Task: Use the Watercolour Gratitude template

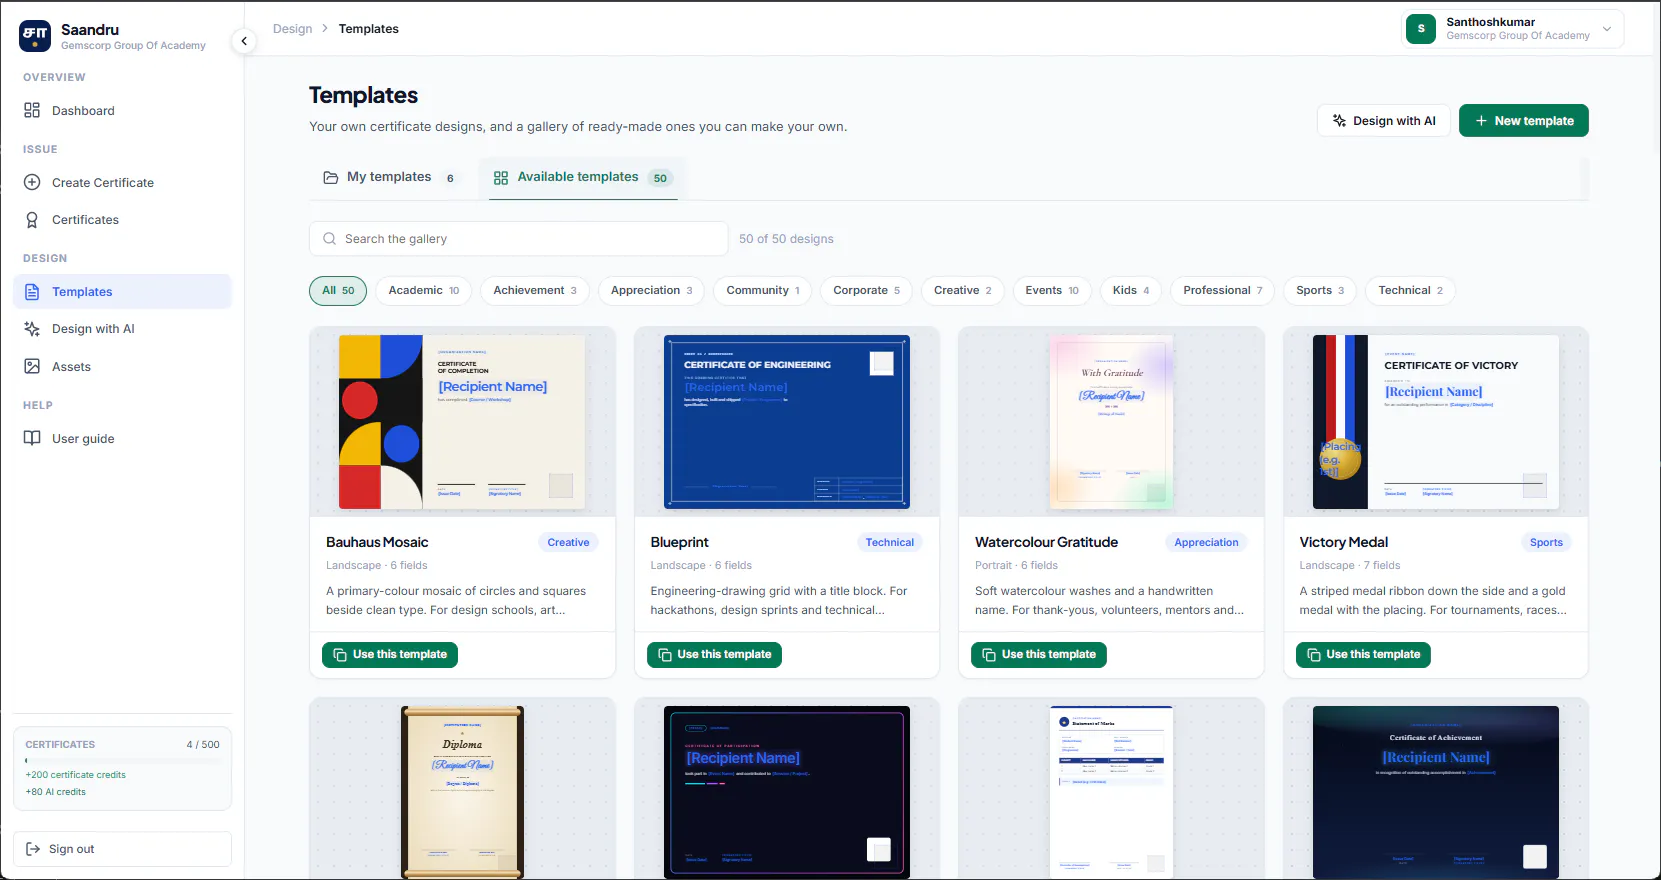Action: pos(1038,654)
